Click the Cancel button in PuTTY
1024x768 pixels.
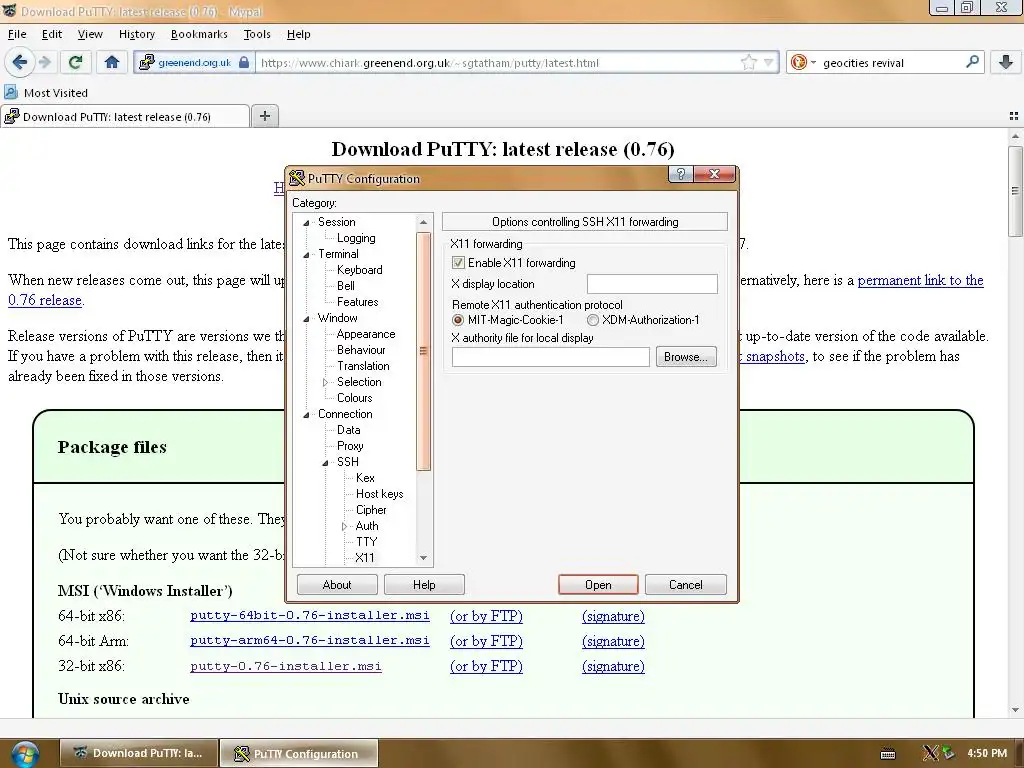click(686, 584)
